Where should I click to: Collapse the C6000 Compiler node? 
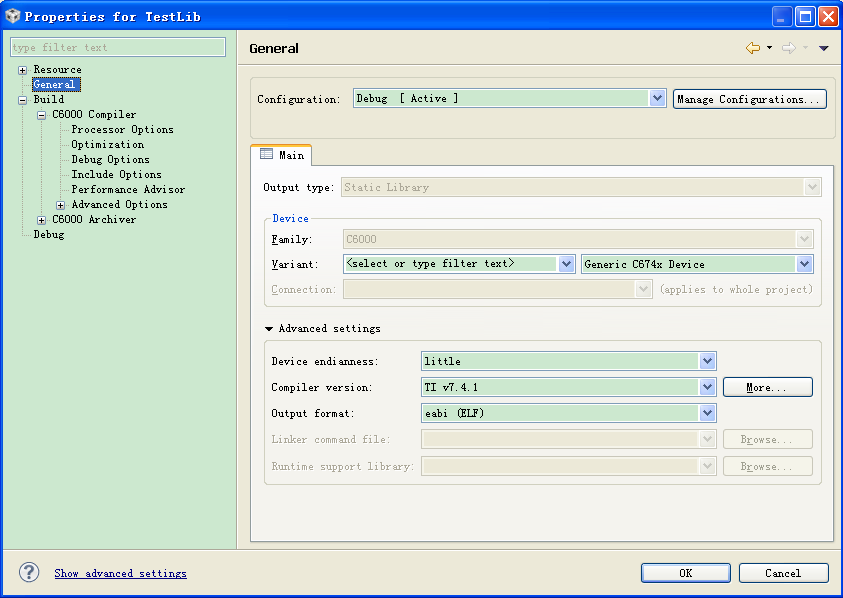[x=41, y=115]
